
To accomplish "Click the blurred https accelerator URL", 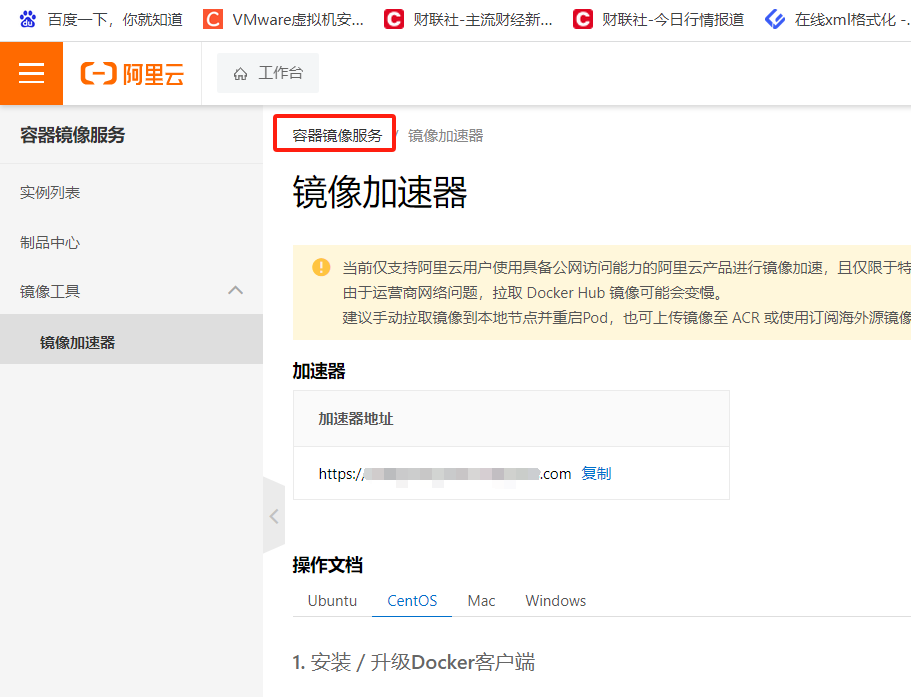I will point(444,473).
